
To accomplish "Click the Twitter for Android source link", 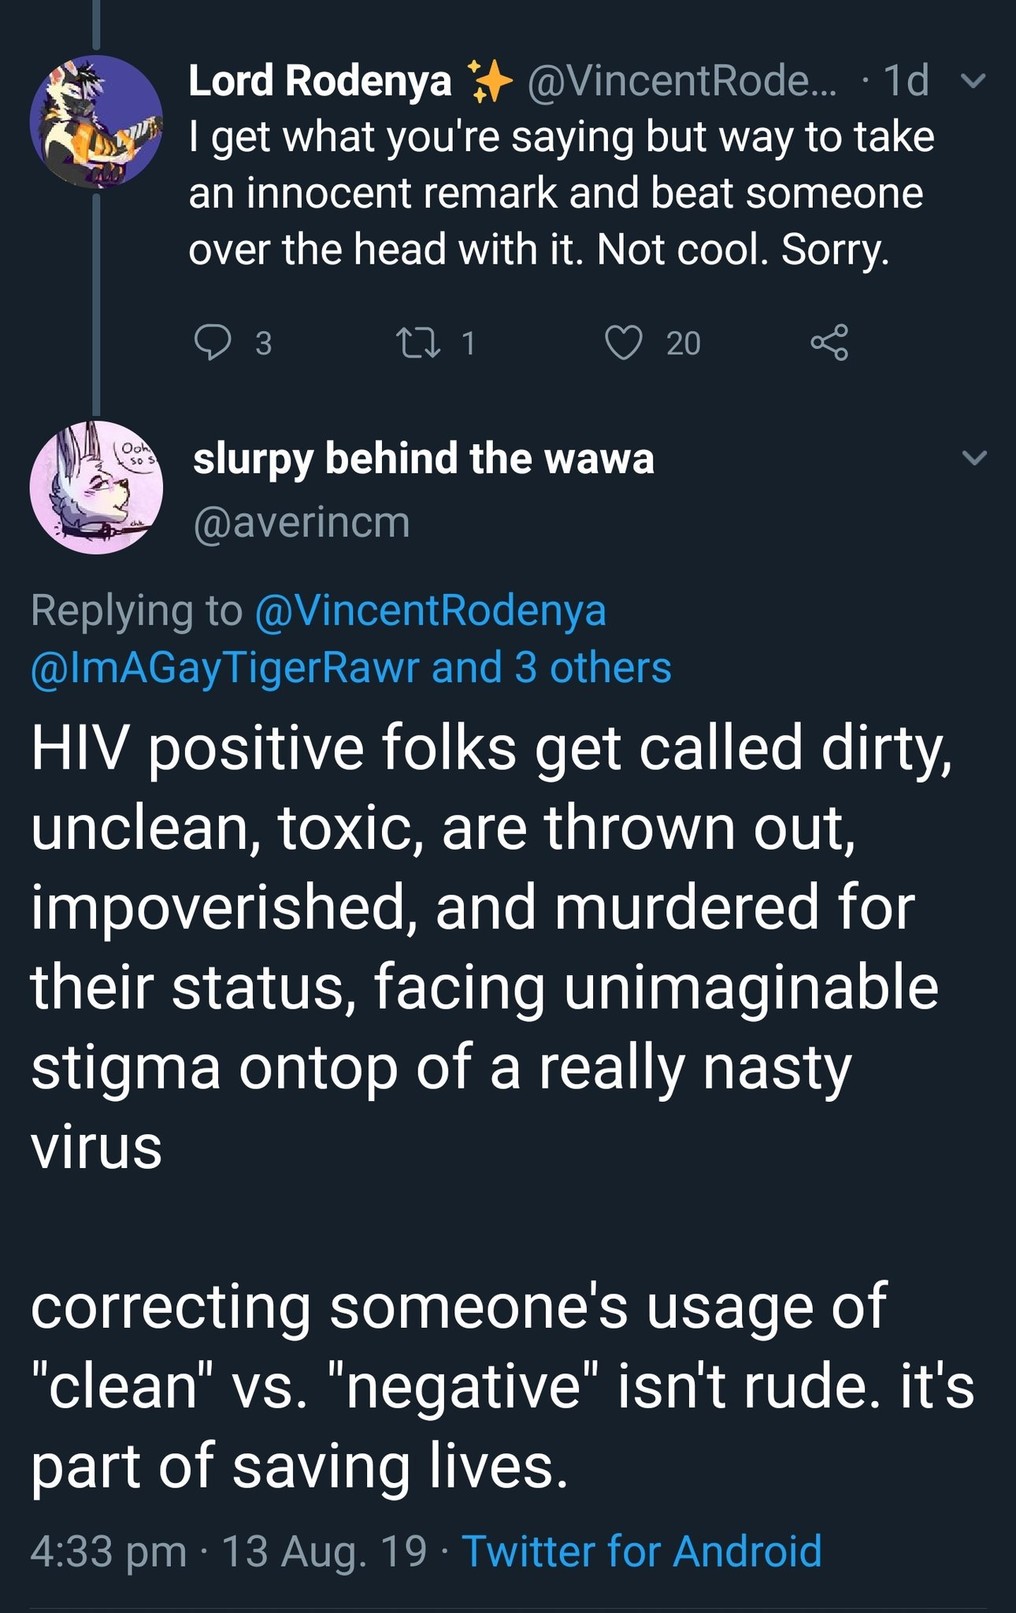I will [x=641, y=1551].
